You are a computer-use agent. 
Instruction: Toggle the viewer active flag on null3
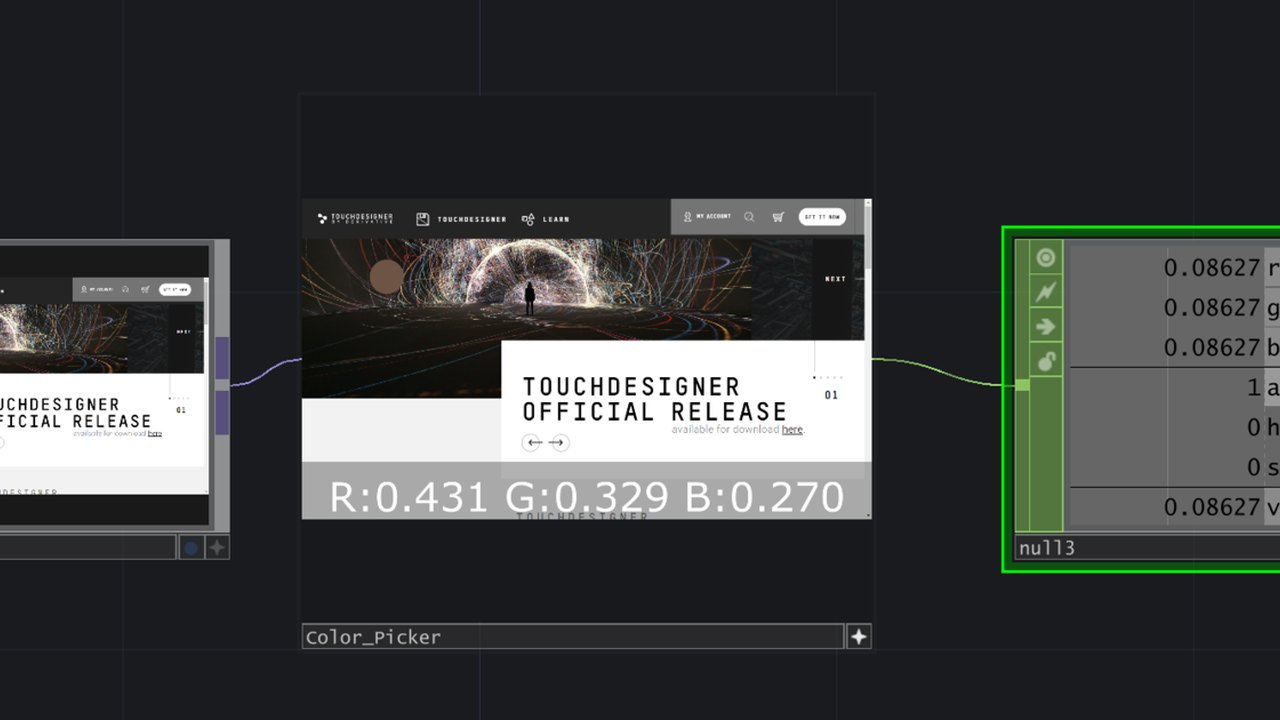pos(1046,258)
